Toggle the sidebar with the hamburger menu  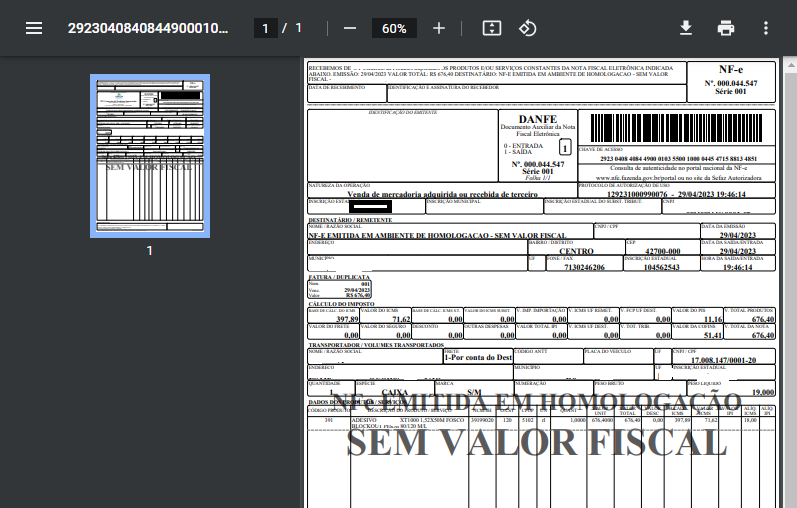pos(34,28)
